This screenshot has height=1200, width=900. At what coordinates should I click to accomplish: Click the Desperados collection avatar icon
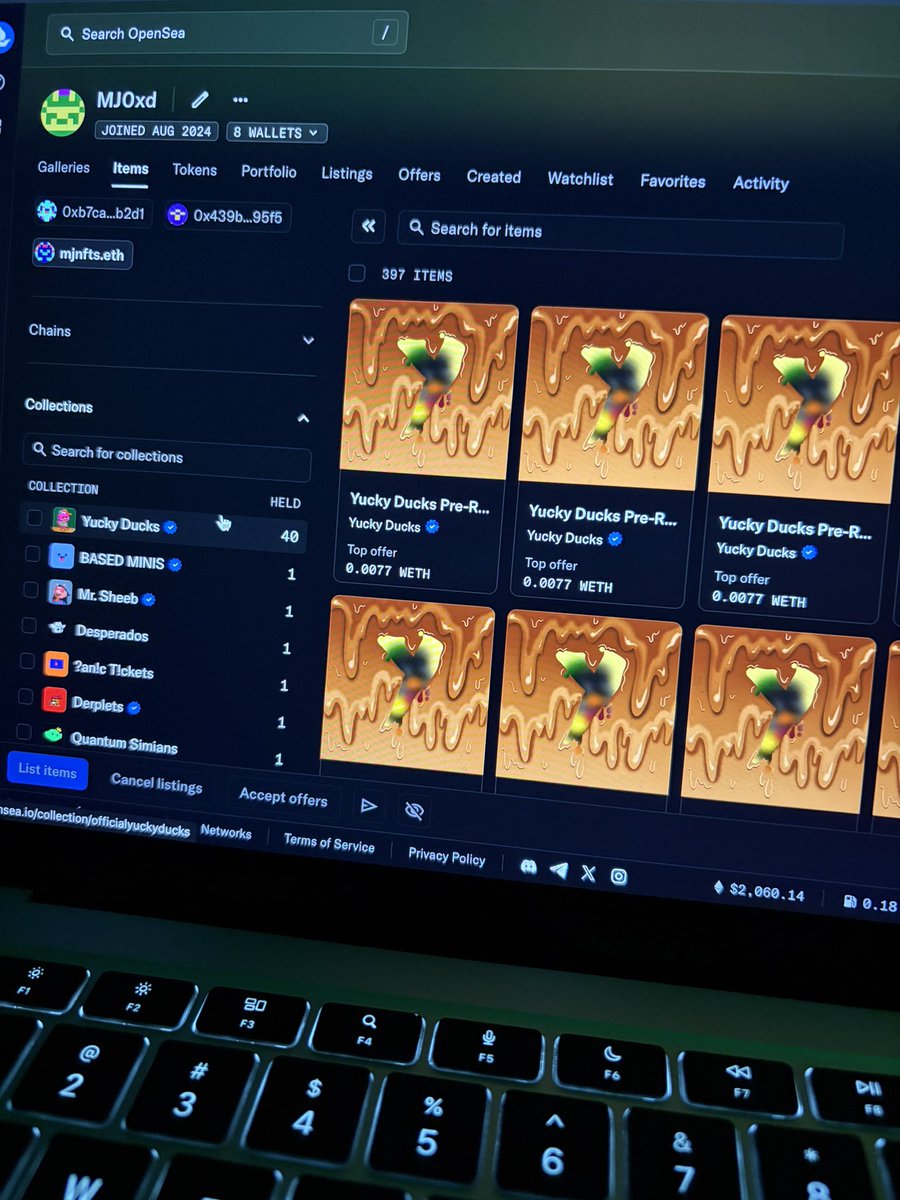(x=57, y=627)
